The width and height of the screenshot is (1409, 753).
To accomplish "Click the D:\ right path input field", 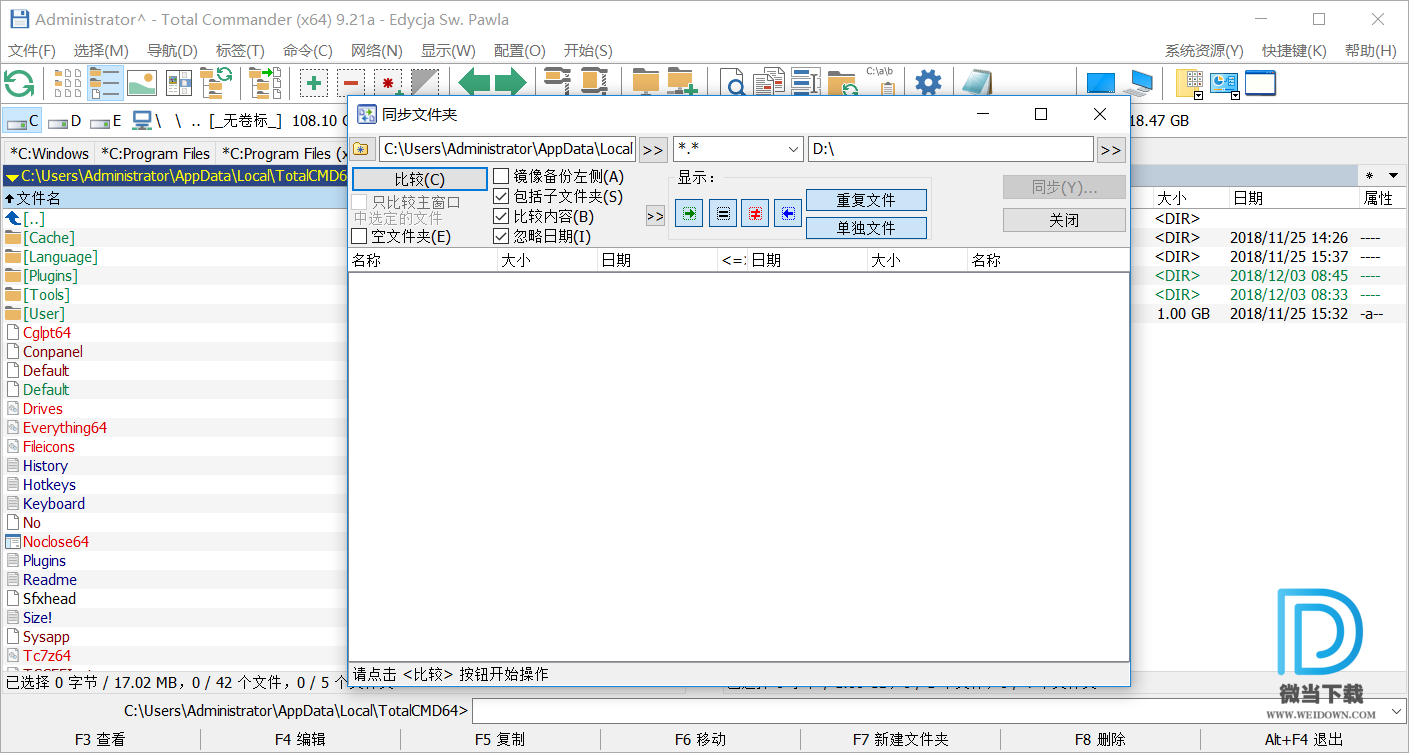I will pyautogui.click(x=951, y=150).
